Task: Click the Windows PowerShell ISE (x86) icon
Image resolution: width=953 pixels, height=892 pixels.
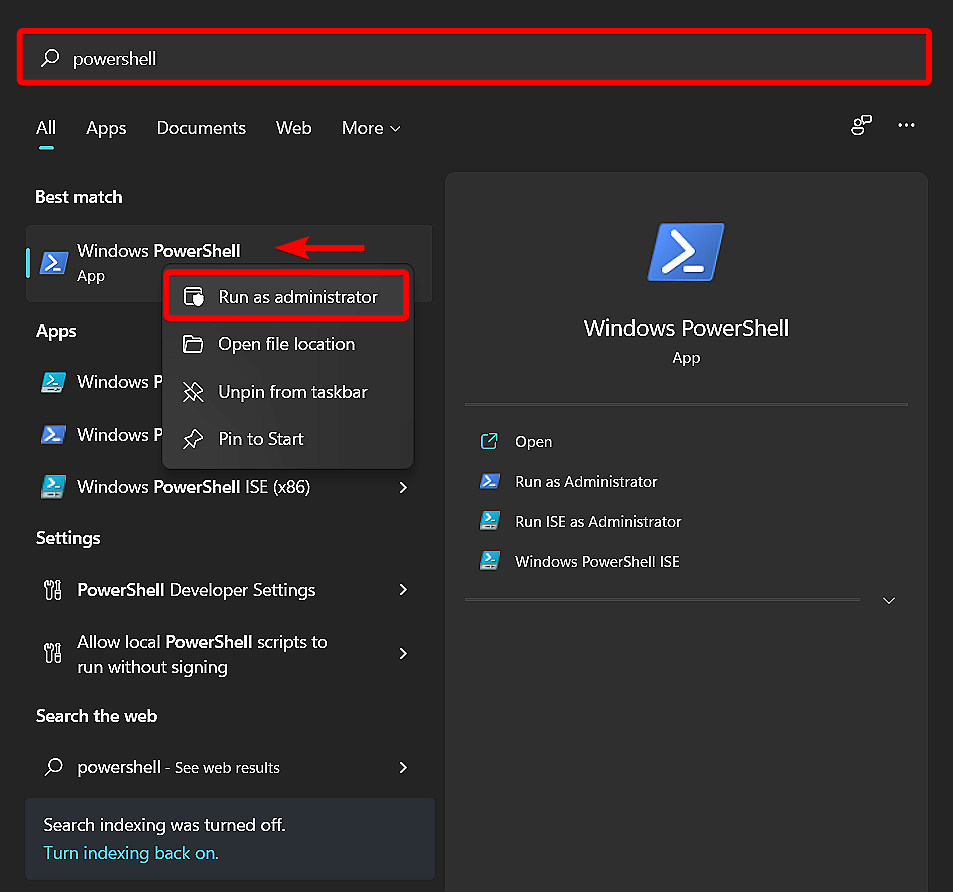Action: [x=53, y=487]
